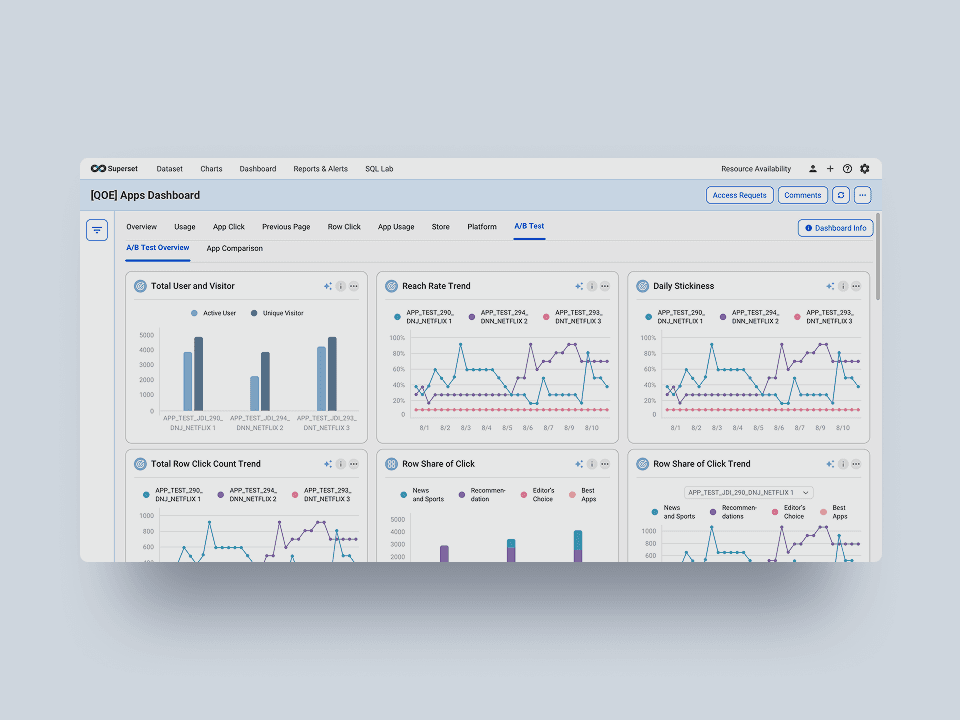Image resolution: width=960 pixels, height=720 pixels.
Task: Toggle Editor's Choice legend in Row Share of Click
Action: click(x=538, y=495)
